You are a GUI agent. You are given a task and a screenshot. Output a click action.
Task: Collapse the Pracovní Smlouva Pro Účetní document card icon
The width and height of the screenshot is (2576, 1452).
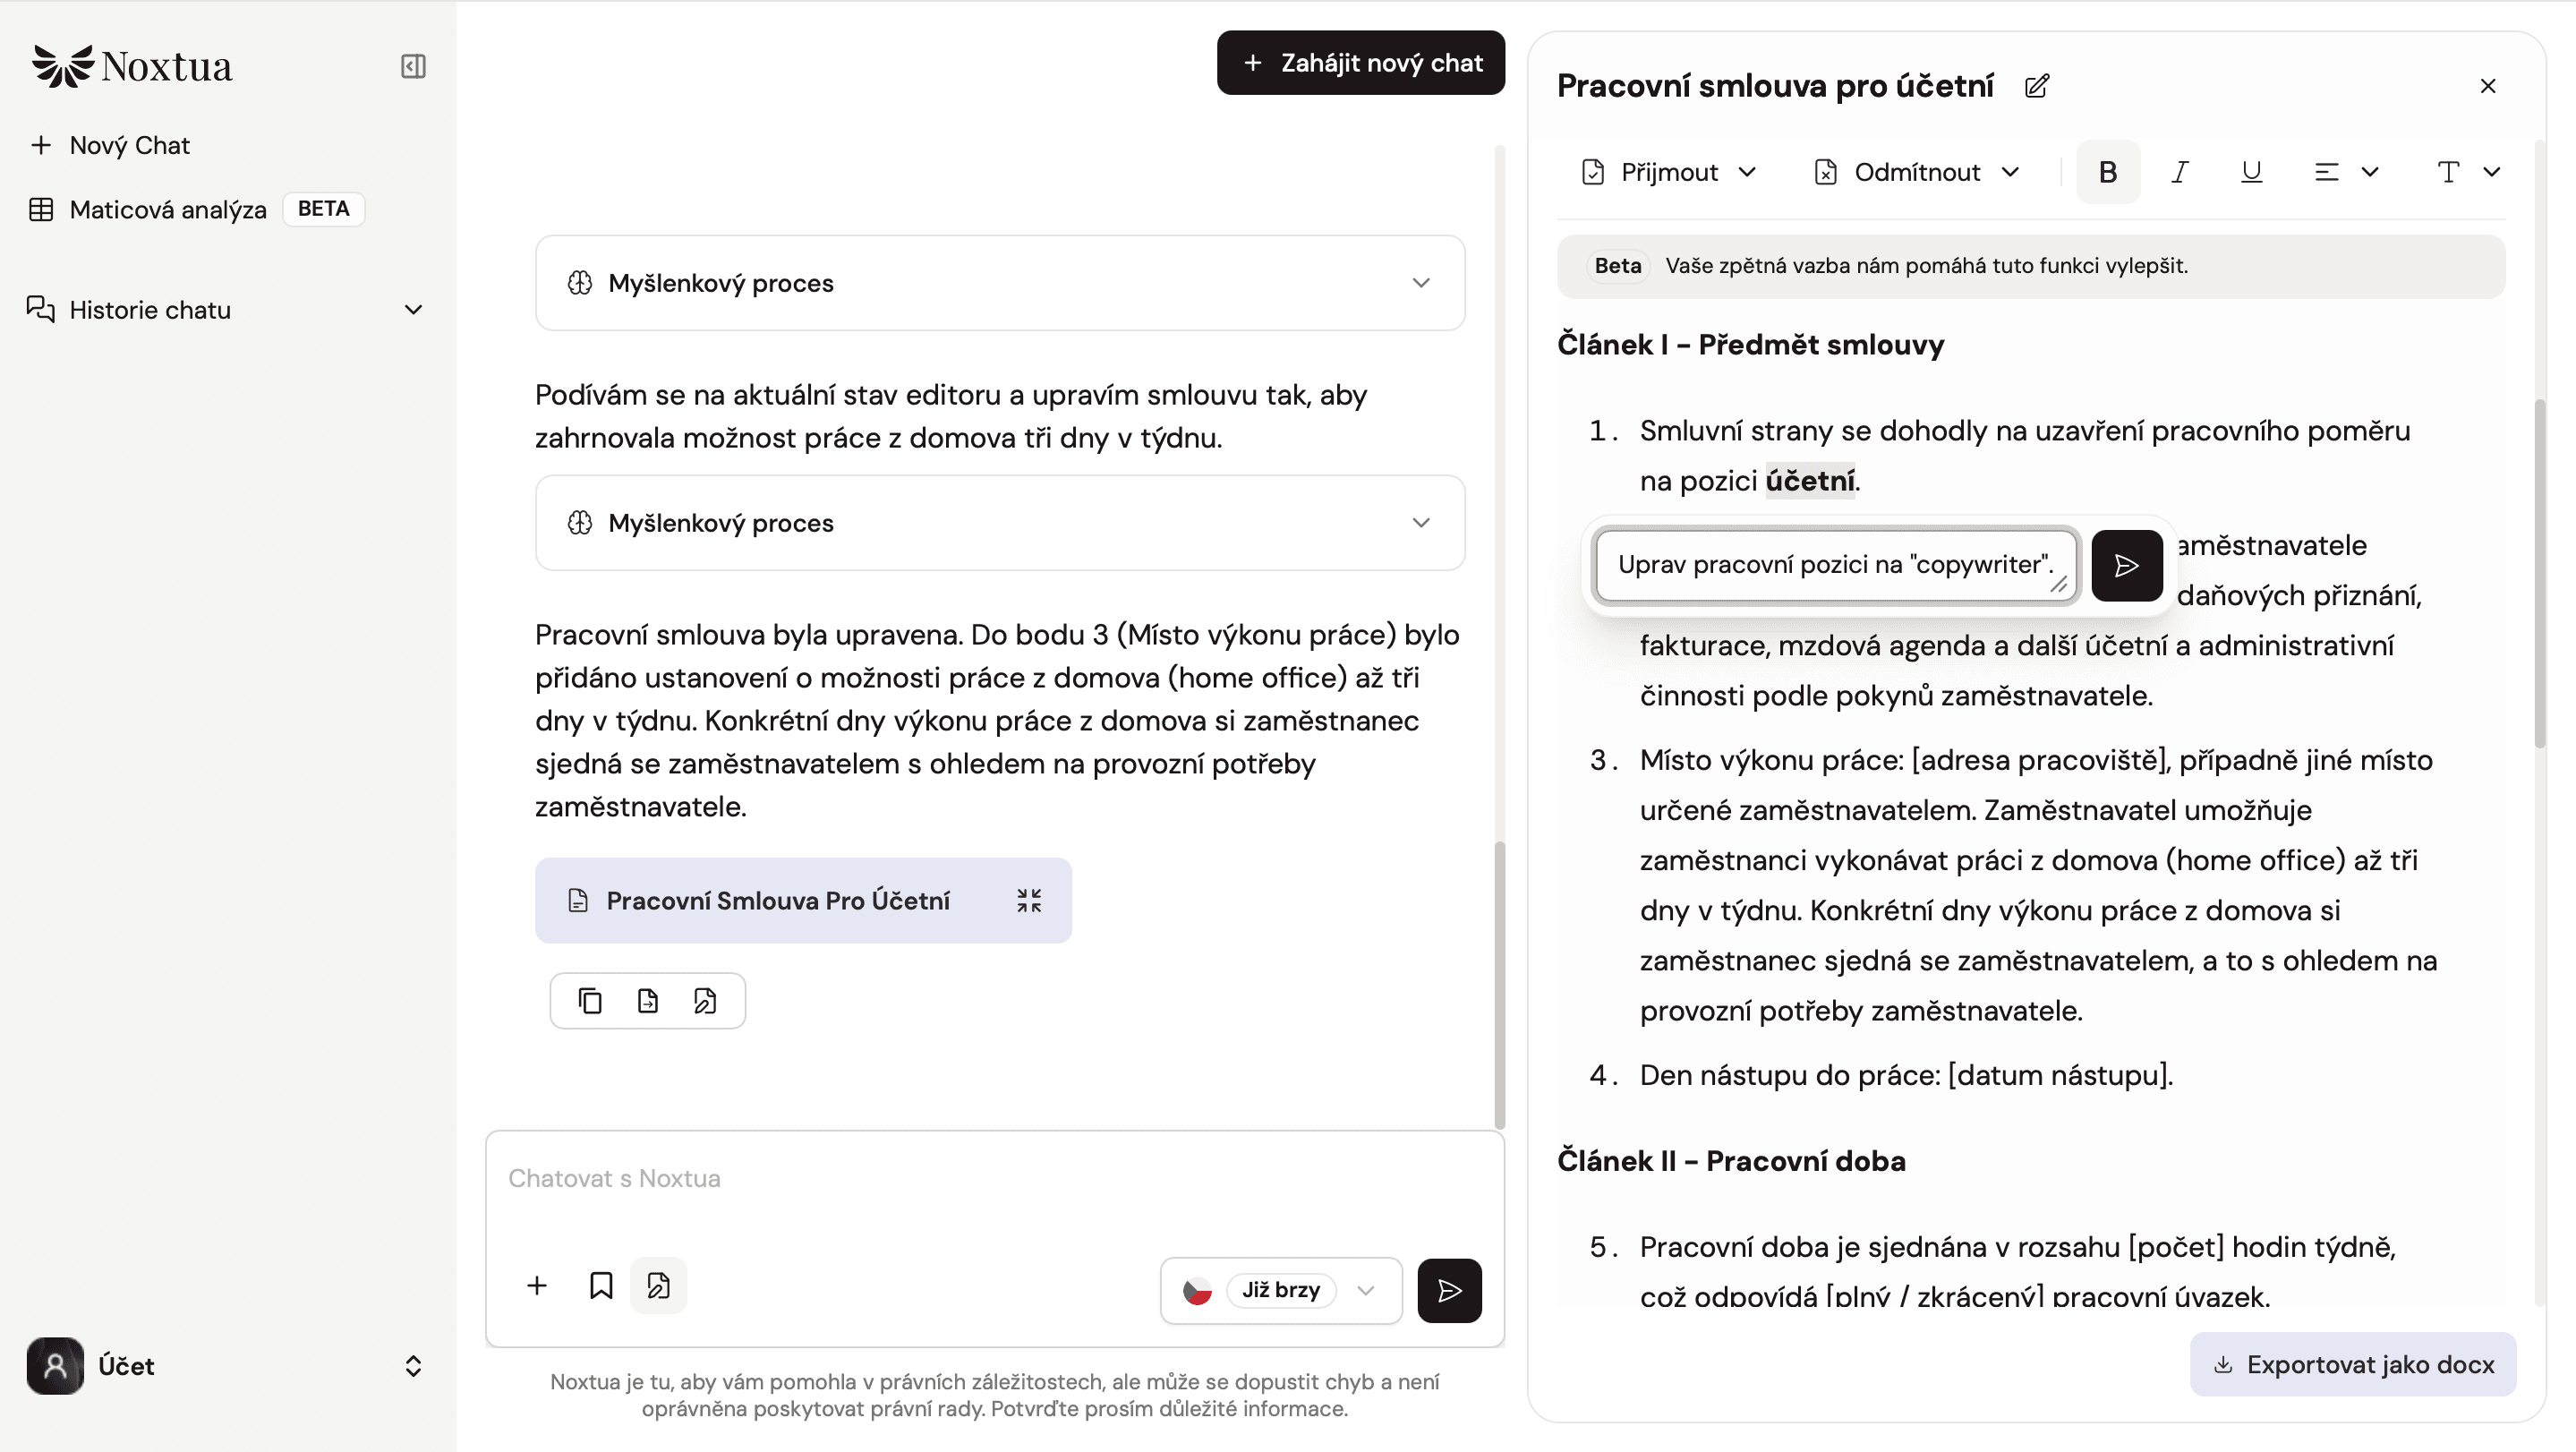point(1028,900)
